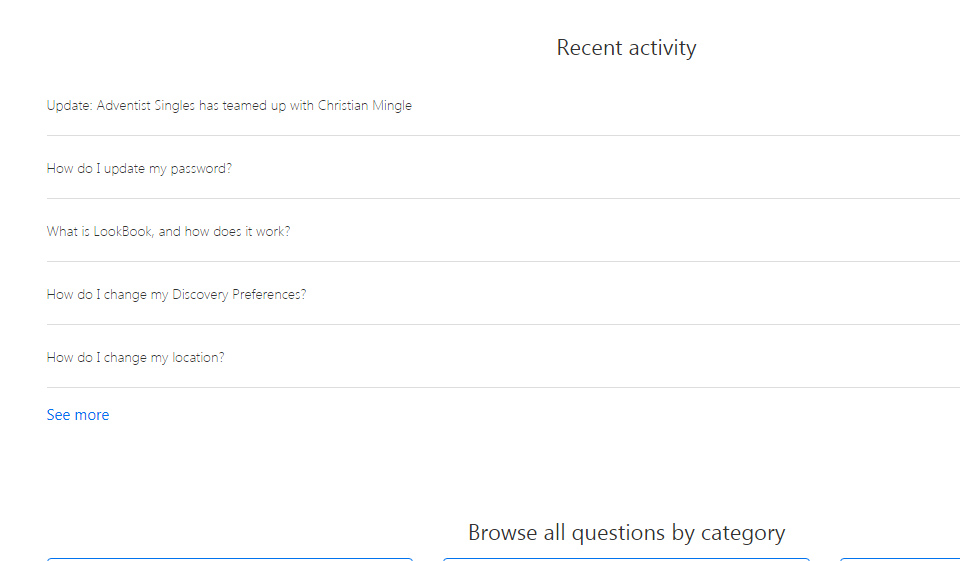This screenshot has width=960, height=561.
Task: Click the "See more" link
Action: 78,415
